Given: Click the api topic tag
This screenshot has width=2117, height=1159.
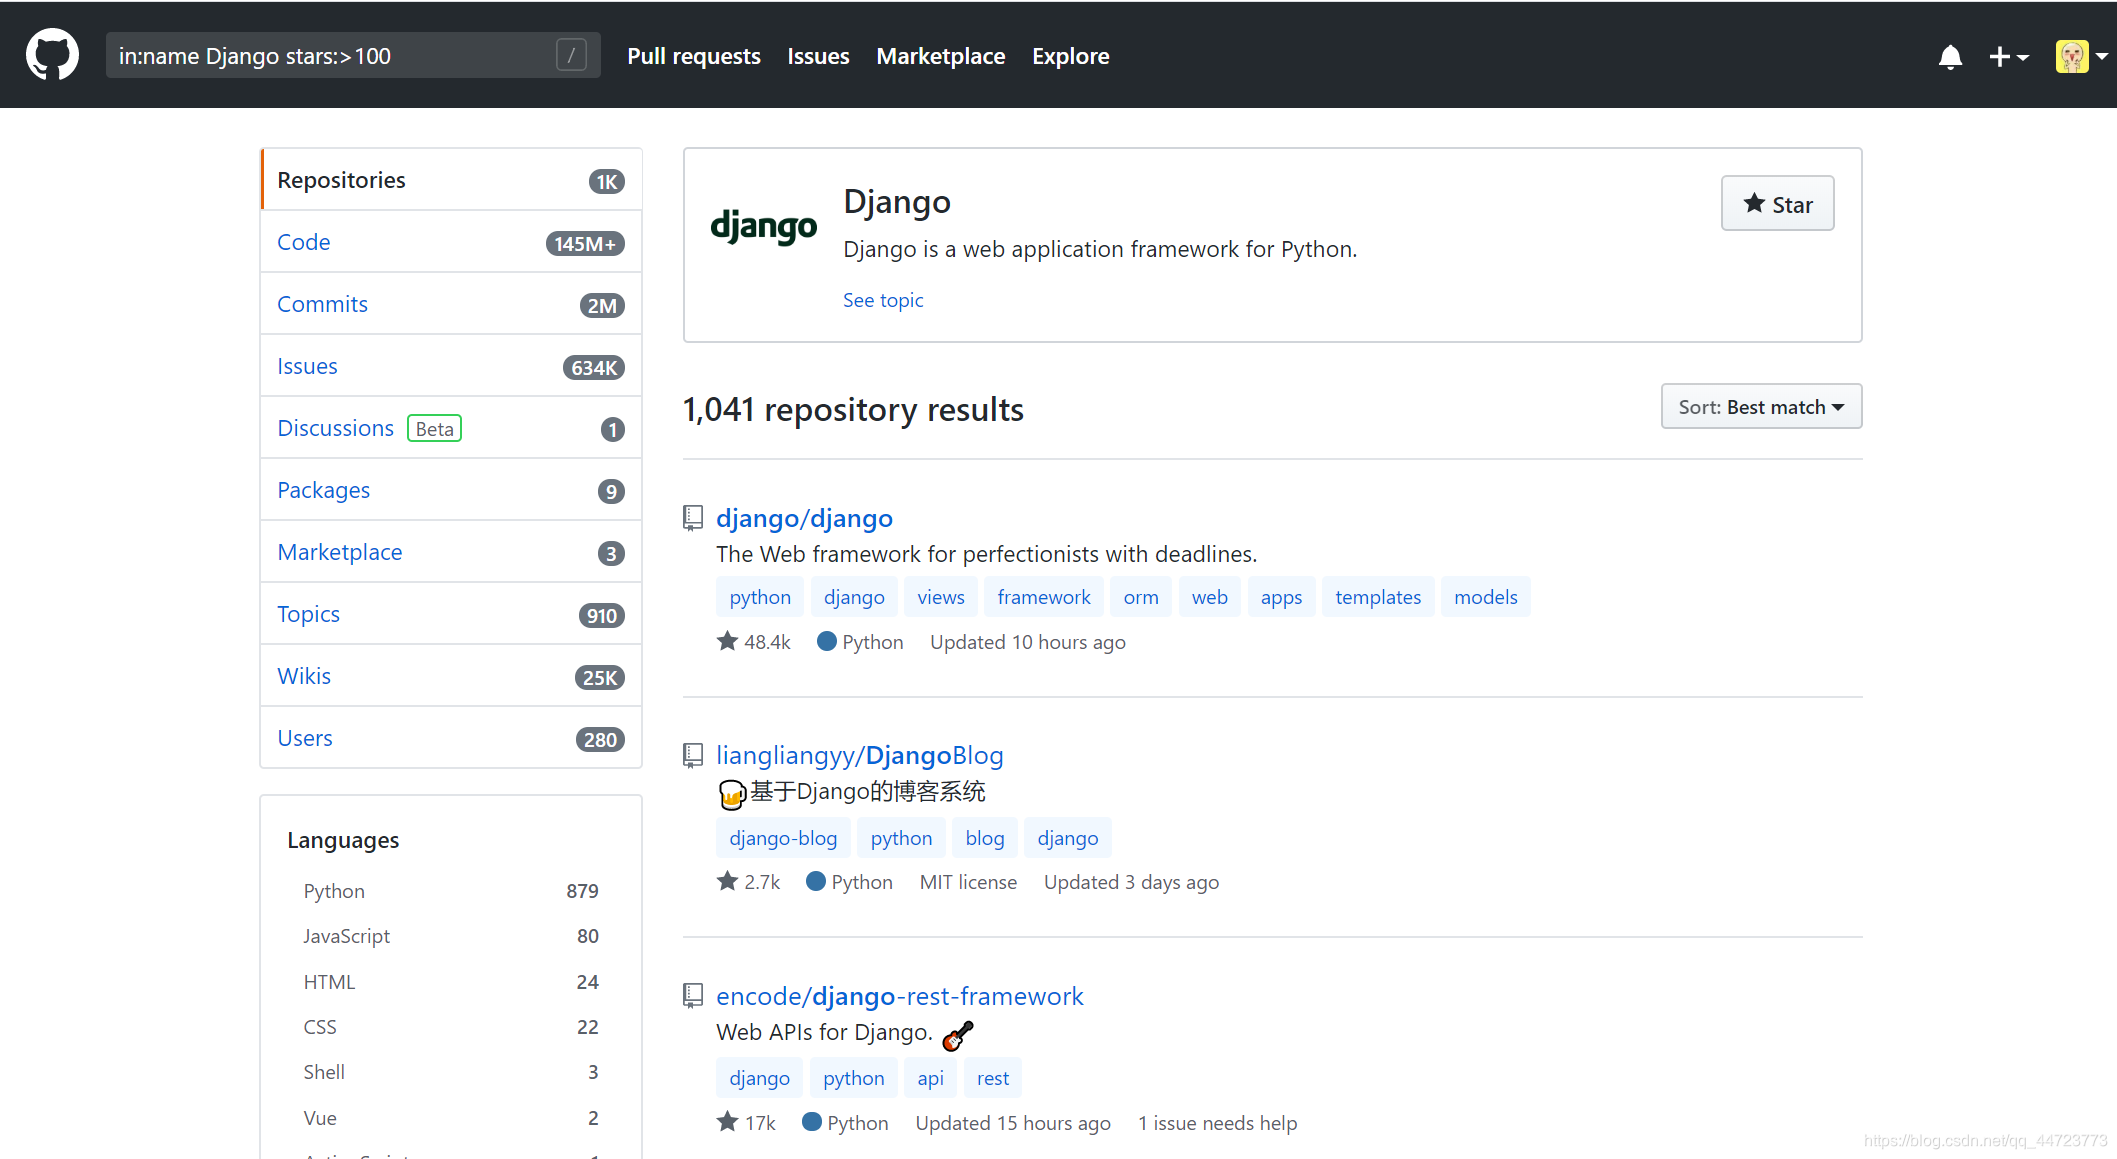Looking at the screenshot, I should pos(931,1078).
